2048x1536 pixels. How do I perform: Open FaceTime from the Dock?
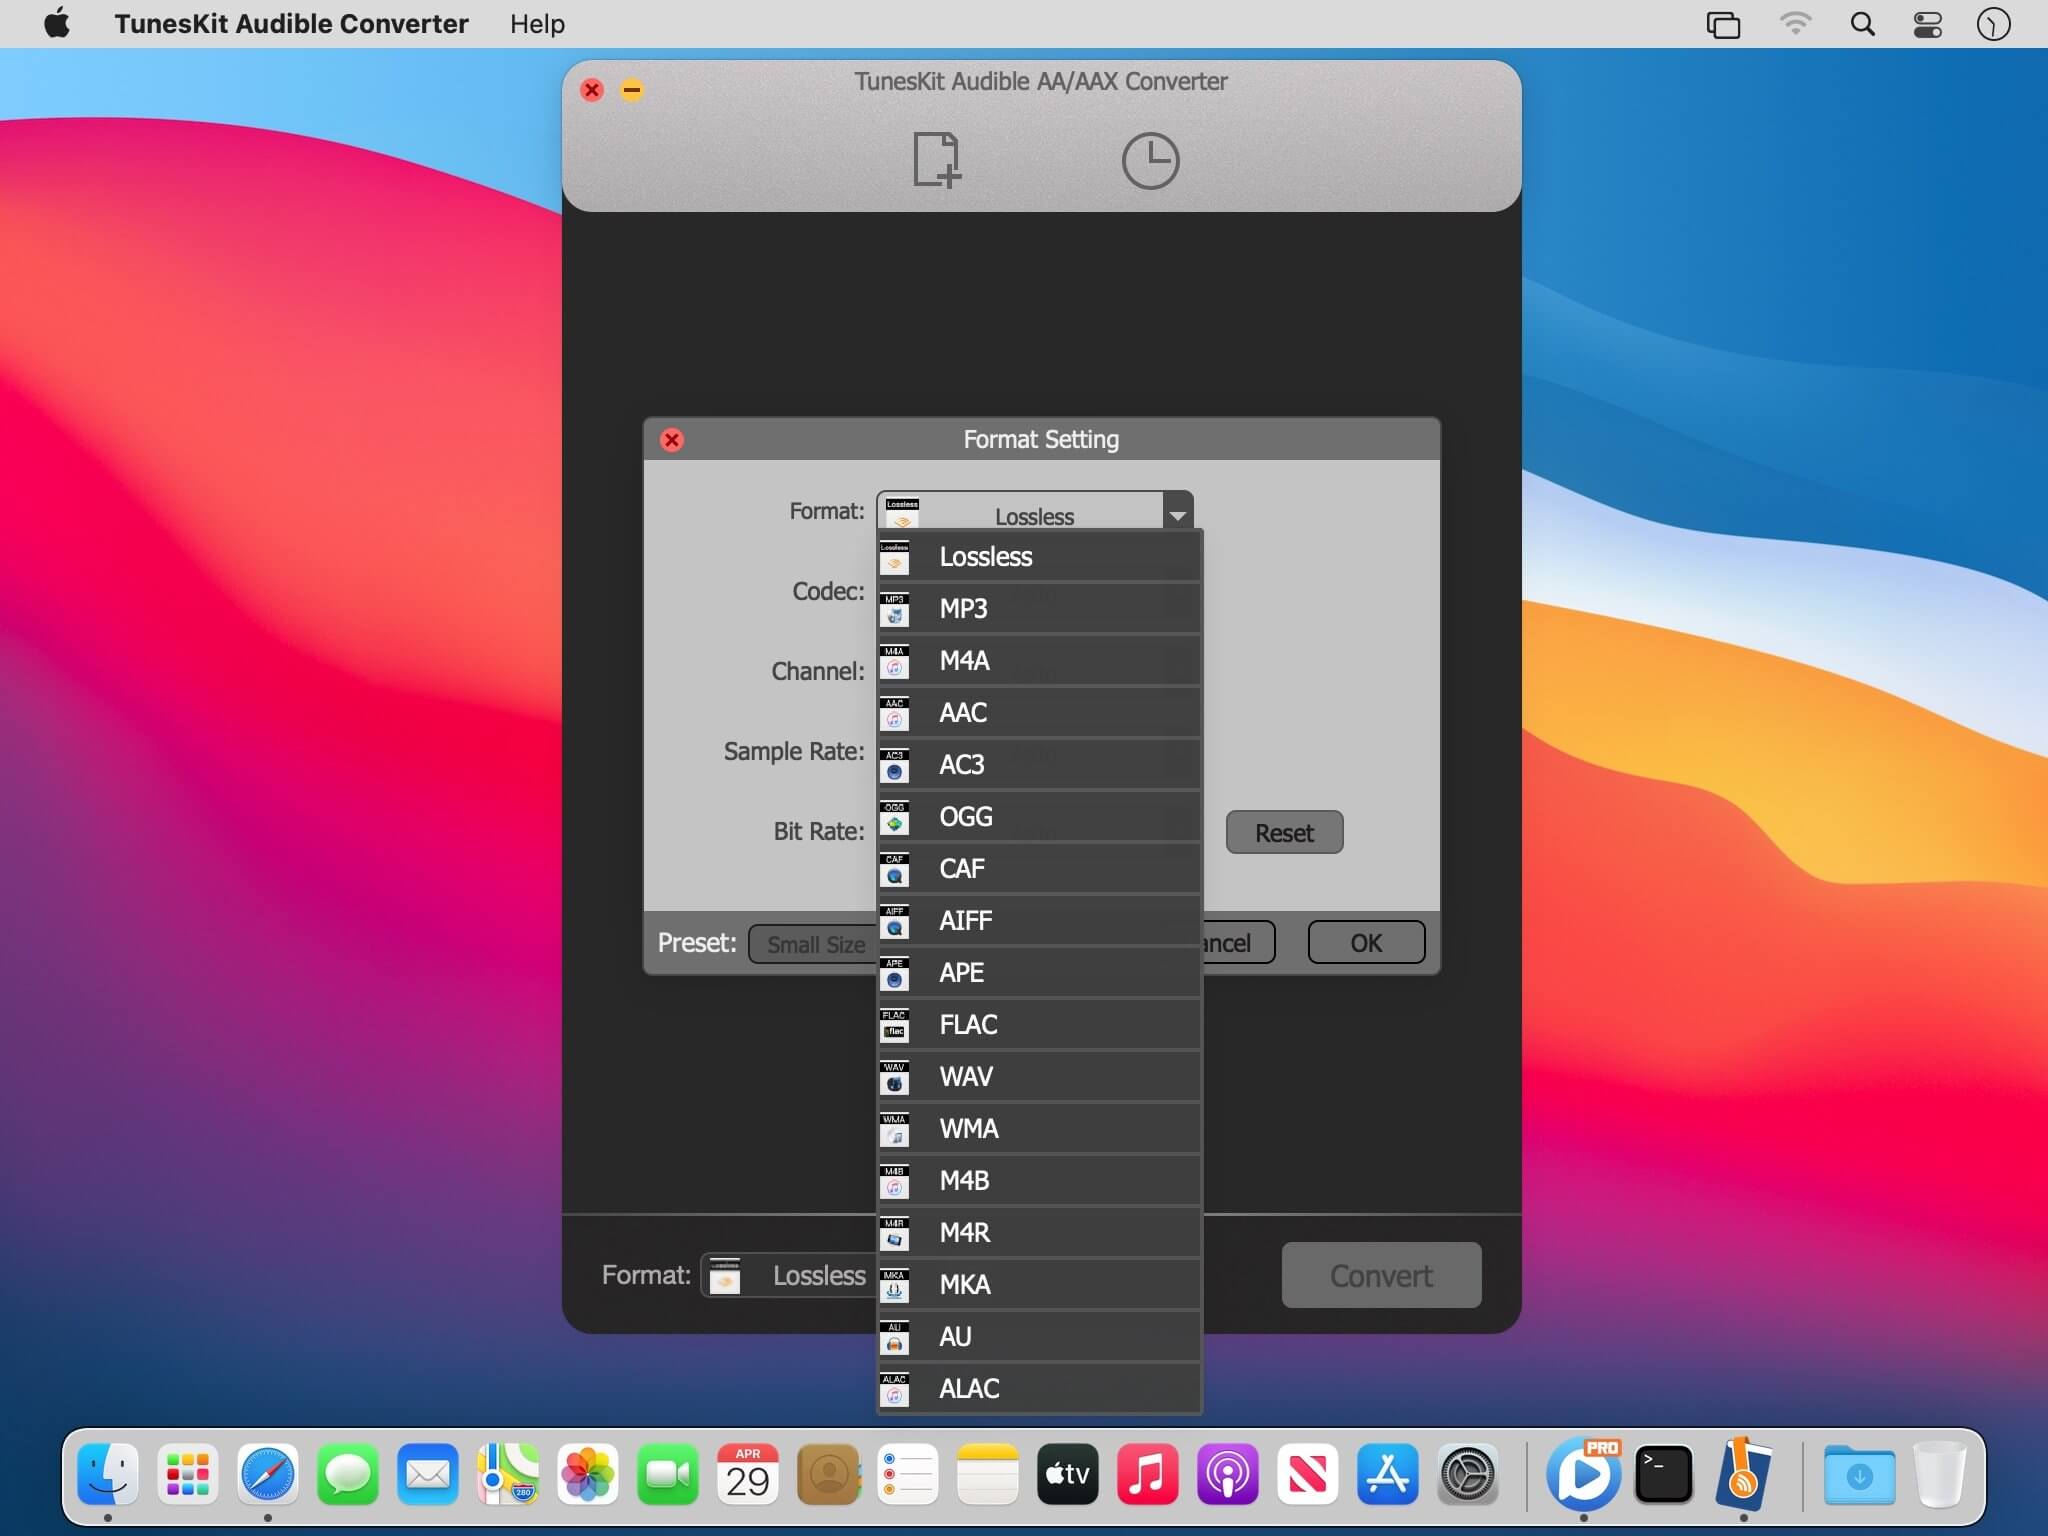tap(668, 1474)
